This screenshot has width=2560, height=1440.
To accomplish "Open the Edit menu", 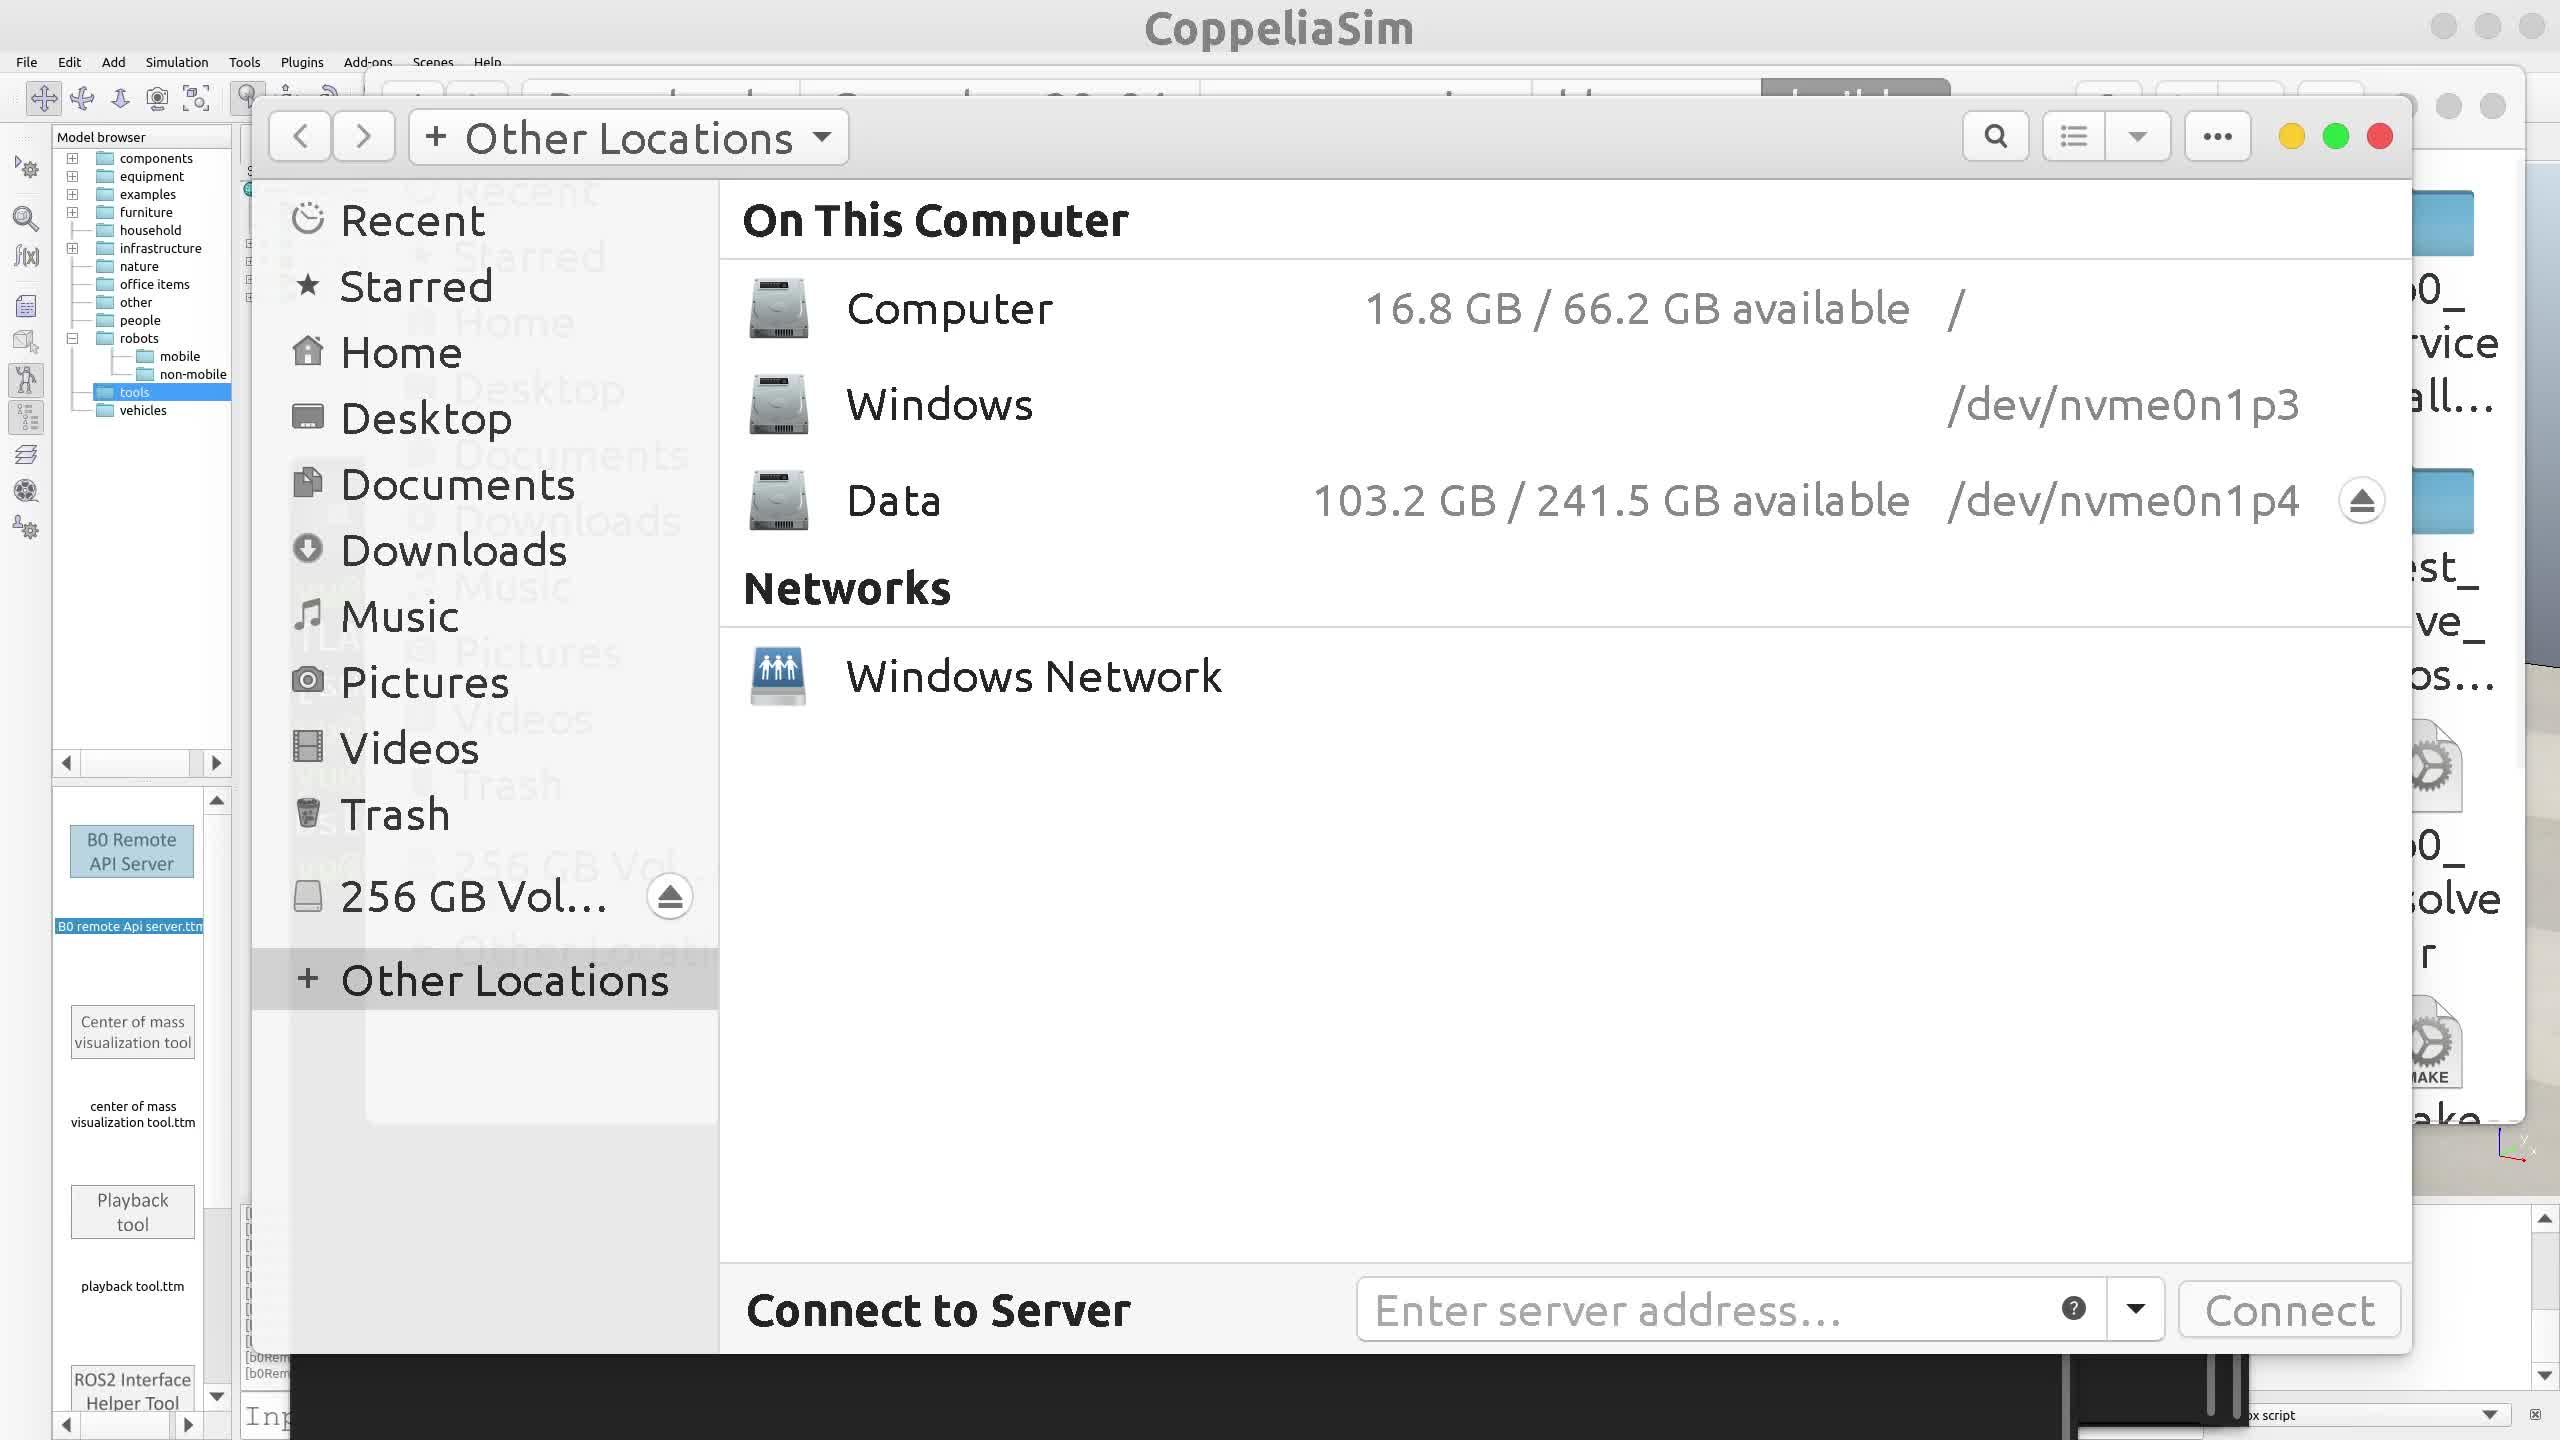I will point(69,62).
